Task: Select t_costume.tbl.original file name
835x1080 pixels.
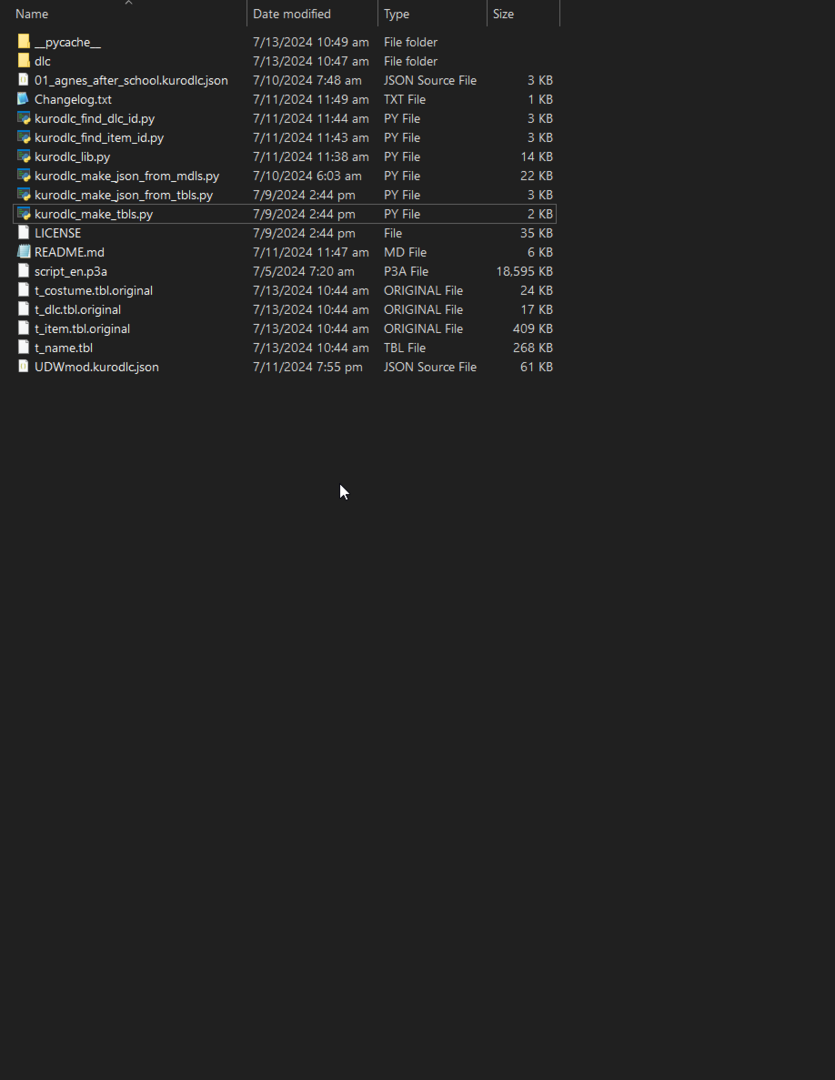Action: pyautogui.click(x=94, y=291)
